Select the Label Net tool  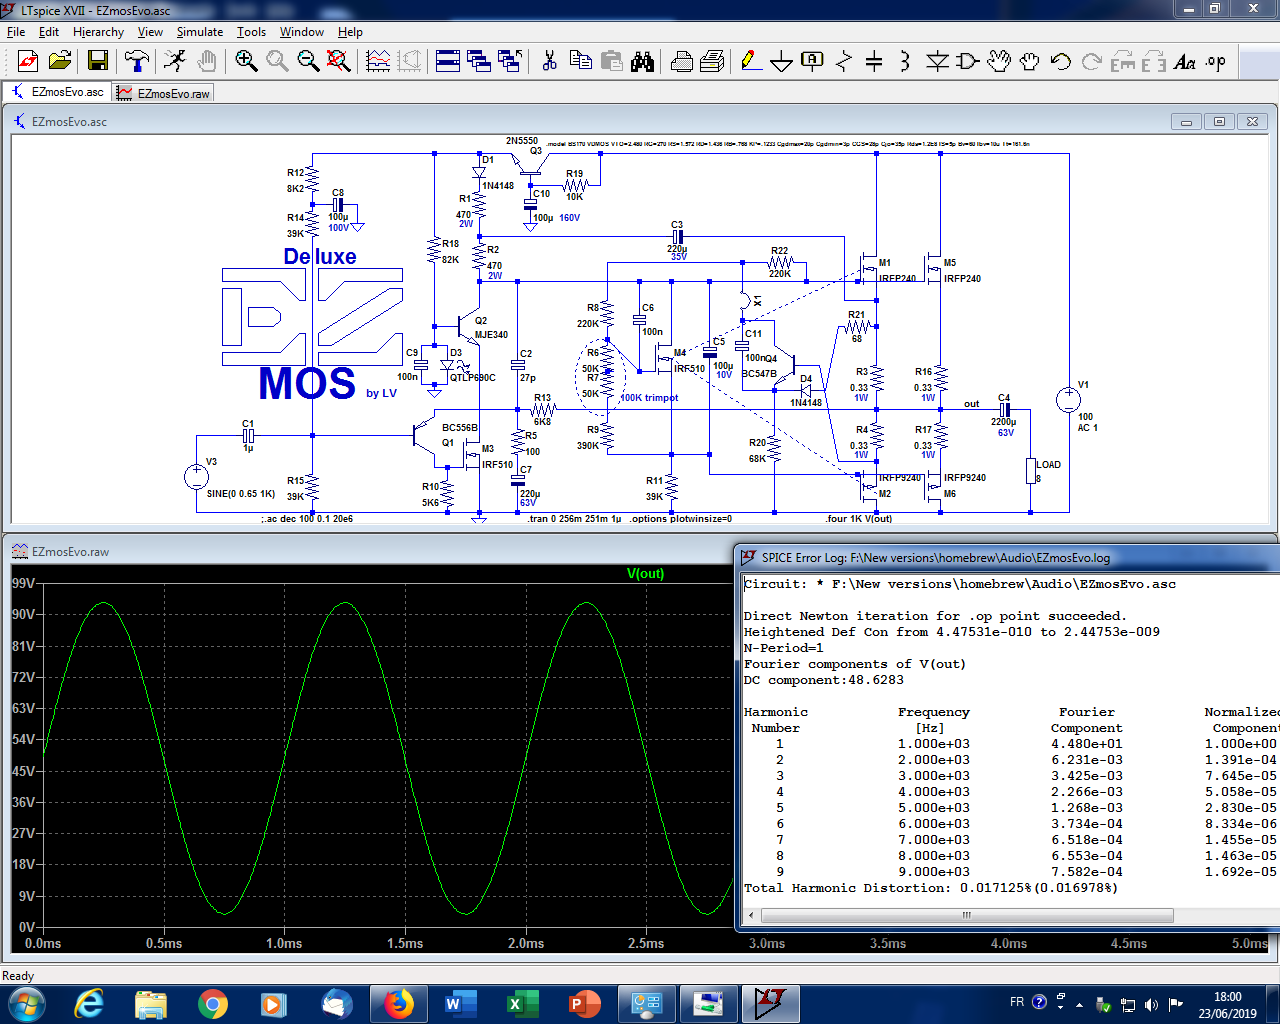[812, 61]
